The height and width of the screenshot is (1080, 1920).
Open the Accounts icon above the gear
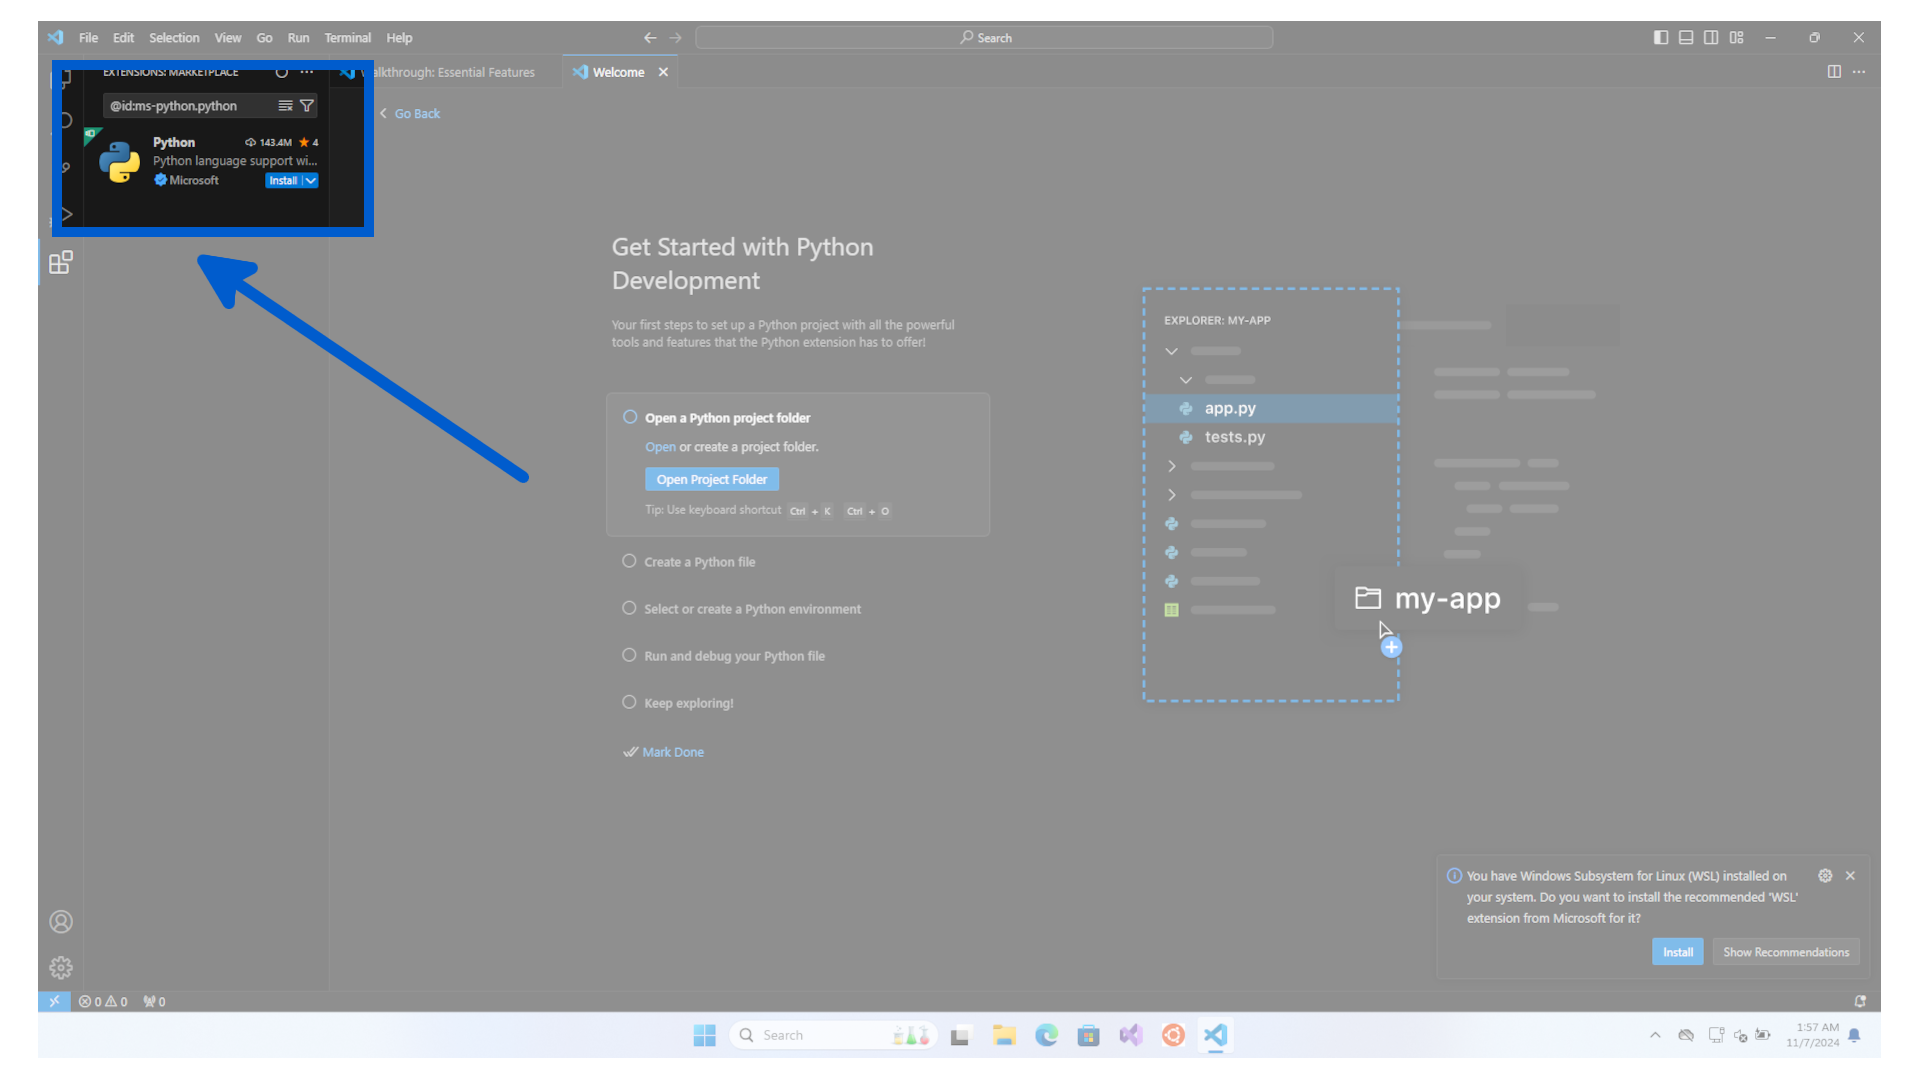pos(60,921)
